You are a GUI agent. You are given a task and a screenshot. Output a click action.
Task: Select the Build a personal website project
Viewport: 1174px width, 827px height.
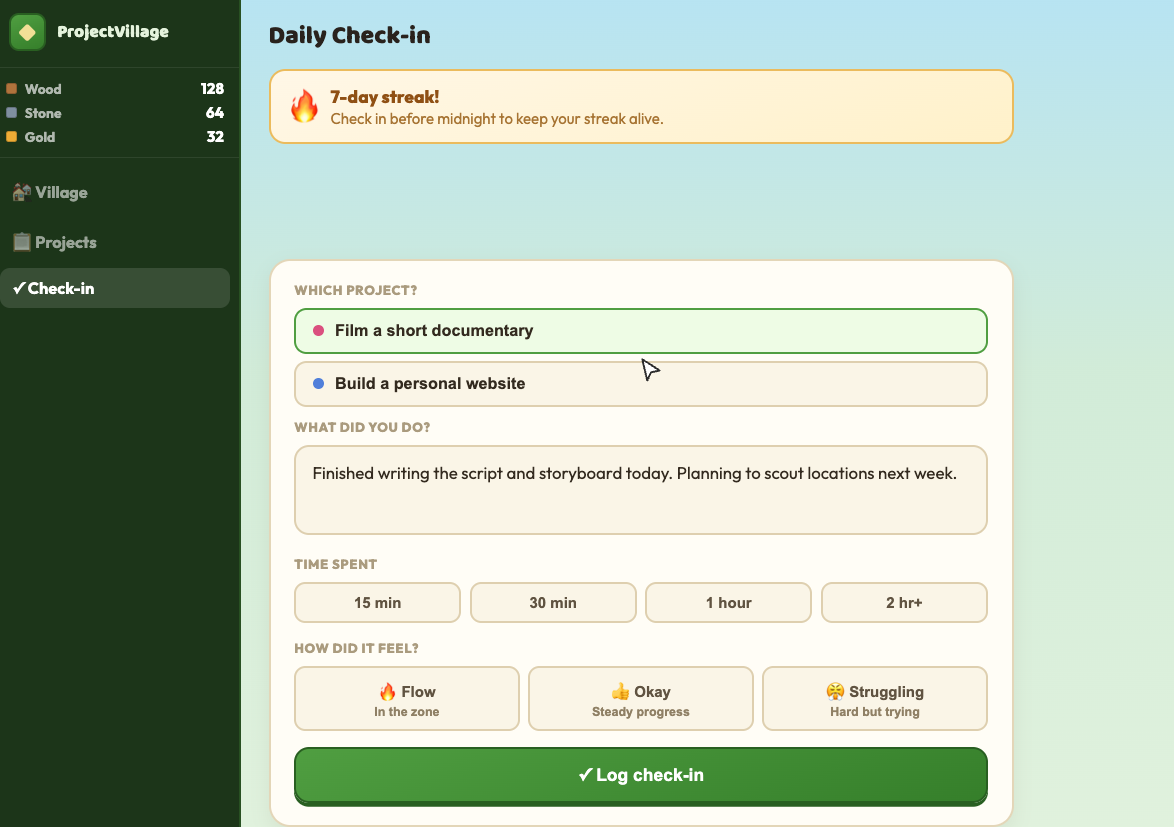pos(641,384)
